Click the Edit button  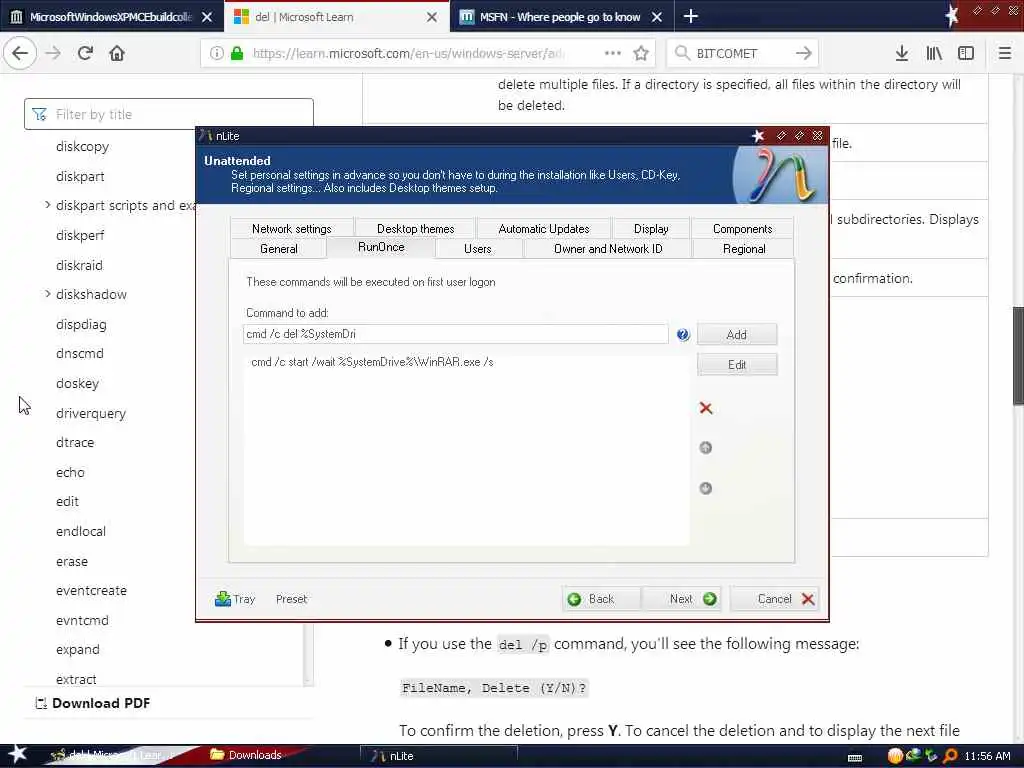pyautogui.click(x=737, y=364)
